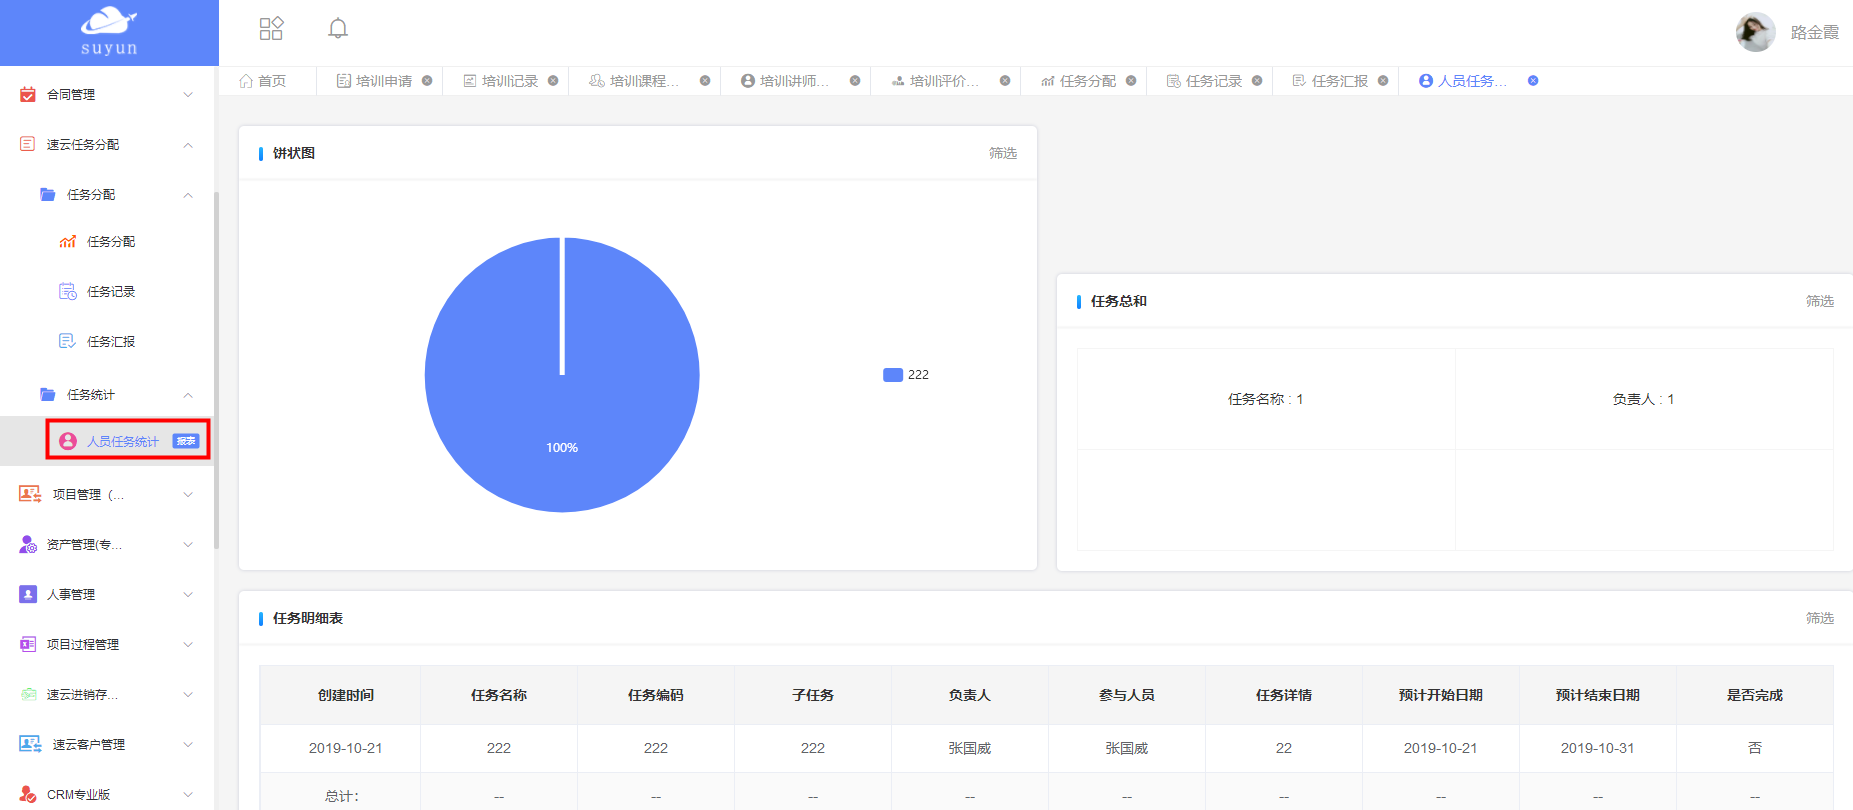Collapse the 任务分配 folder chevron
The width and height of the screenshot is (1853, 810).
[188, 195]
